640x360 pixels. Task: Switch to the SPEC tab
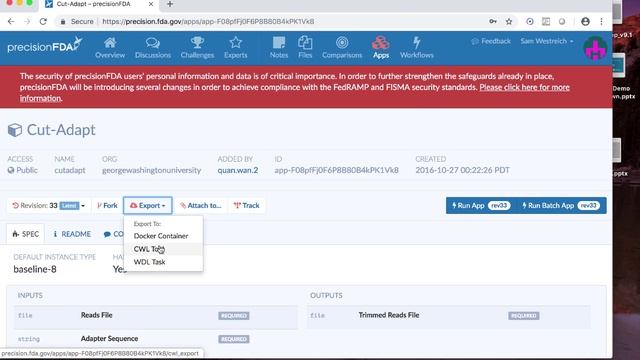26,234
